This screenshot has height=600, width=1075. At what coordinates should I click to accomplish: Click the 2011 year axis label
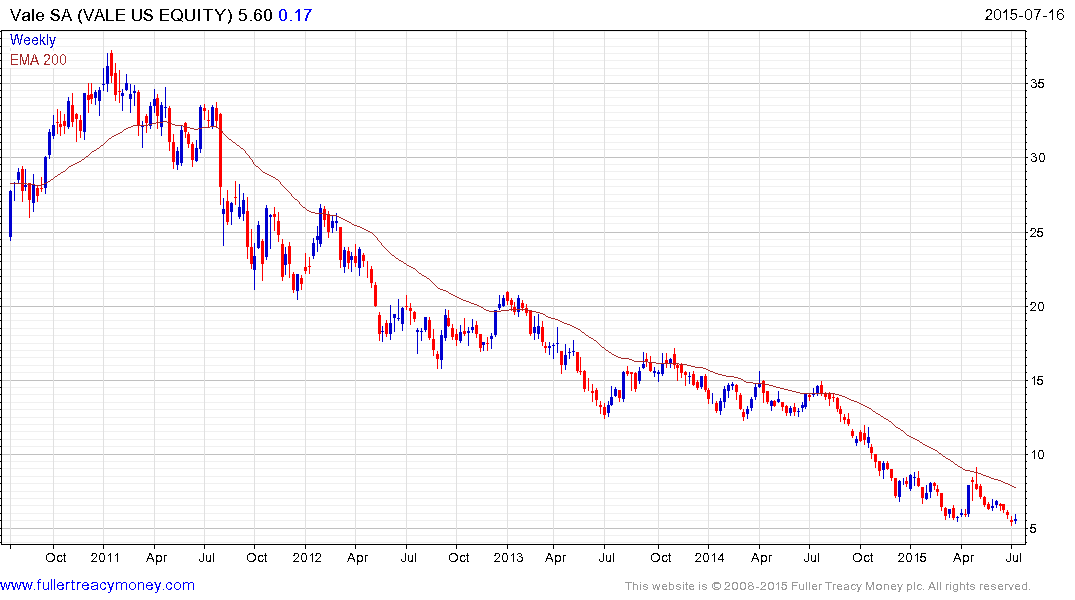click(x=105, y=557)
